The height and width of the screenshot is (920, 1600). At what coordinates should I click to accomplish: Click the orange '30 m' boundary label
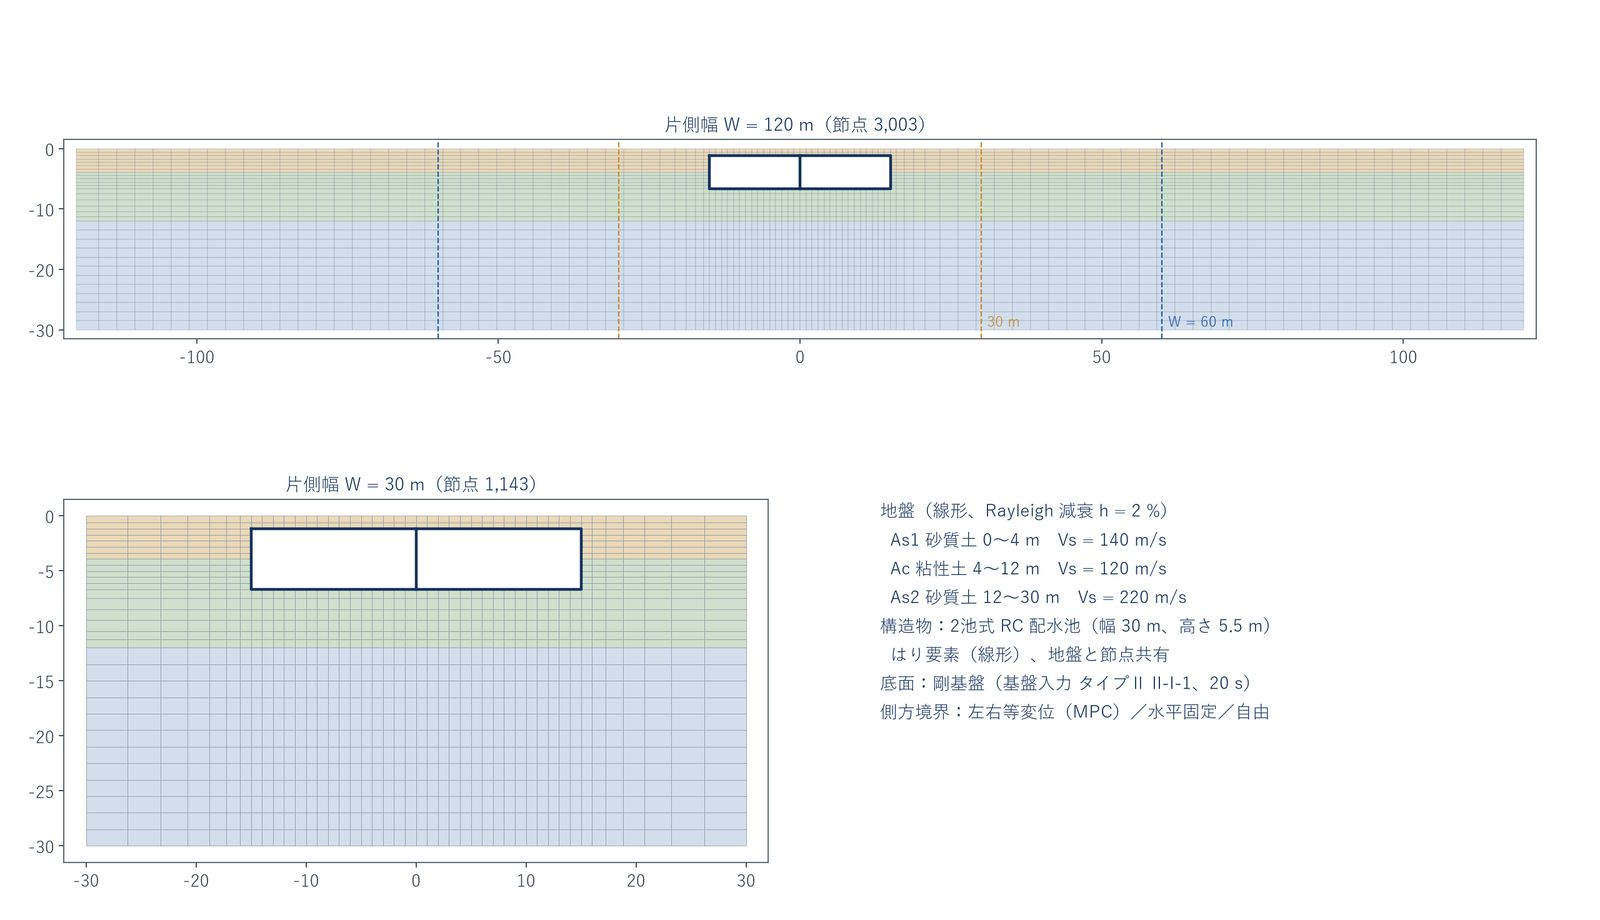point(1003,322)
